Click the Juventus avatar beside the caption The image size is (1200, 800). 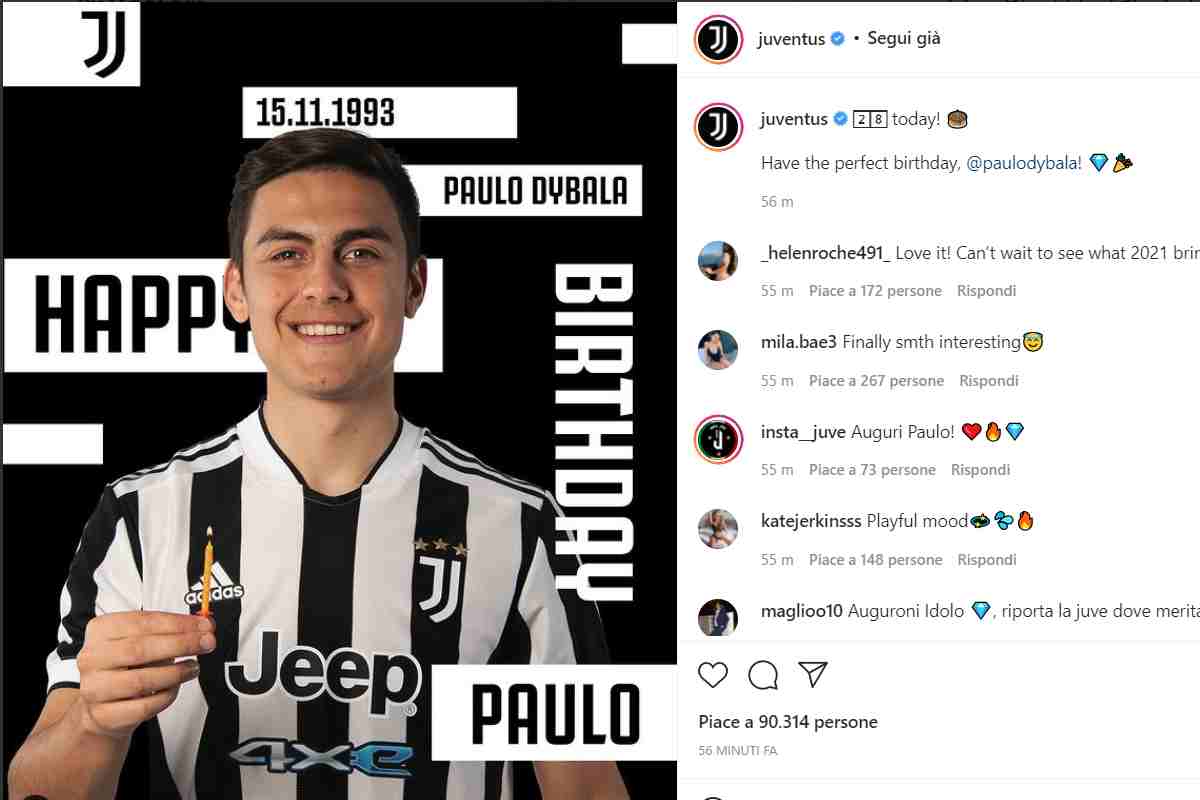pyautogui.click(x=718, y=128)
